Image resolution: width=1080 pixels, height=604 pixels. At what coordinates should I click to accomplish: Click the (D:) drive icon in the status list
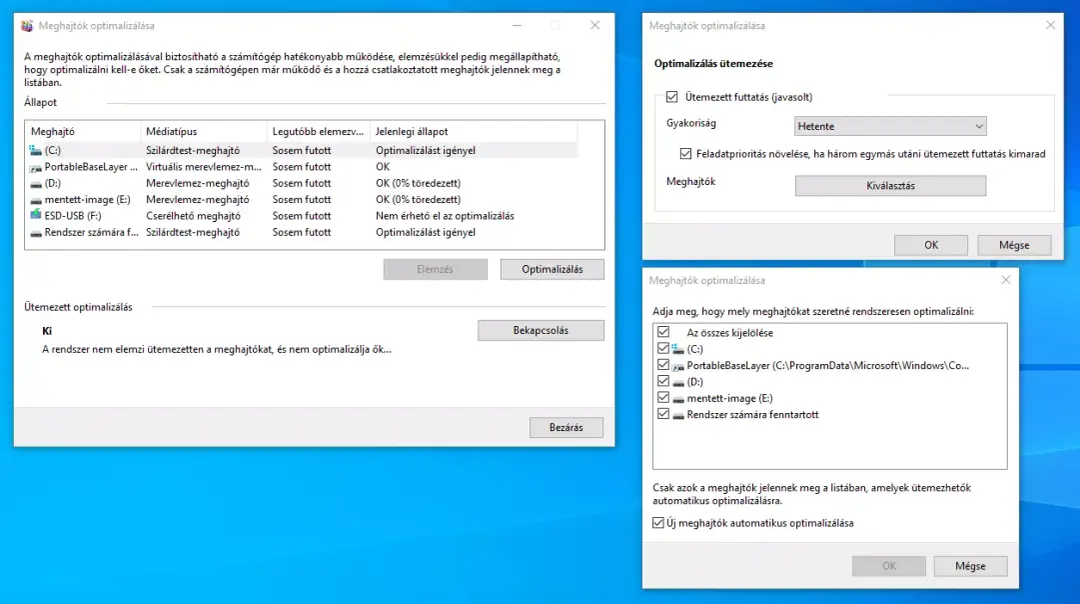pos(36,184)
